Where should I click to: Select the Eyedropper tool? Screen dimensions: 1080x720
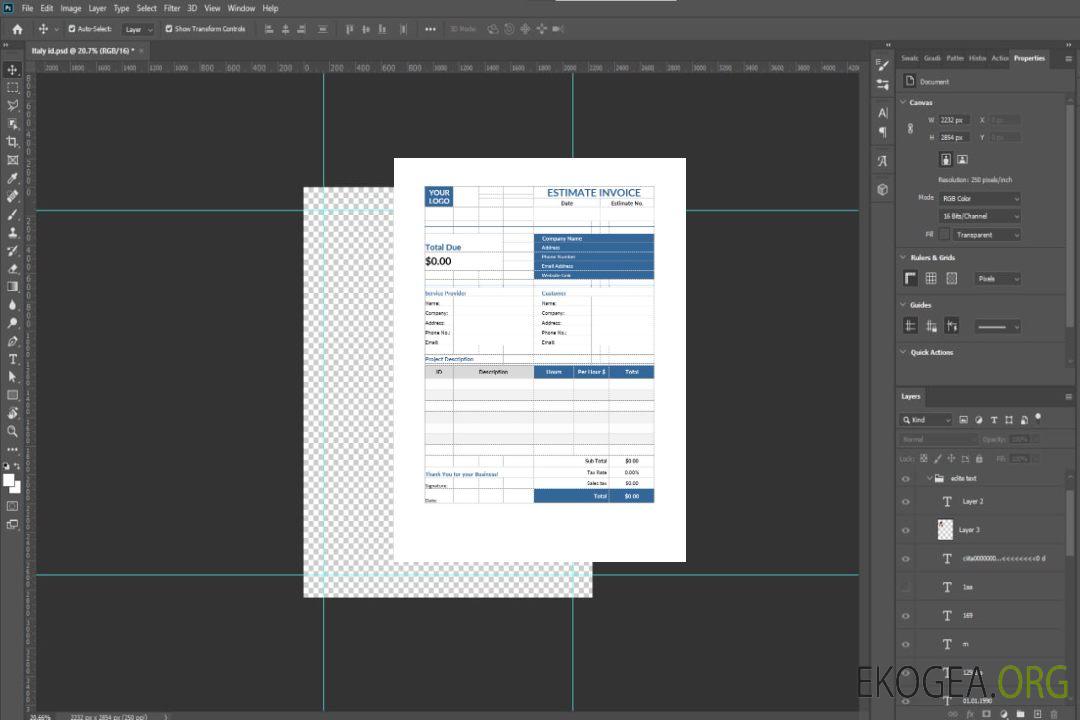[x=13, y=178]
